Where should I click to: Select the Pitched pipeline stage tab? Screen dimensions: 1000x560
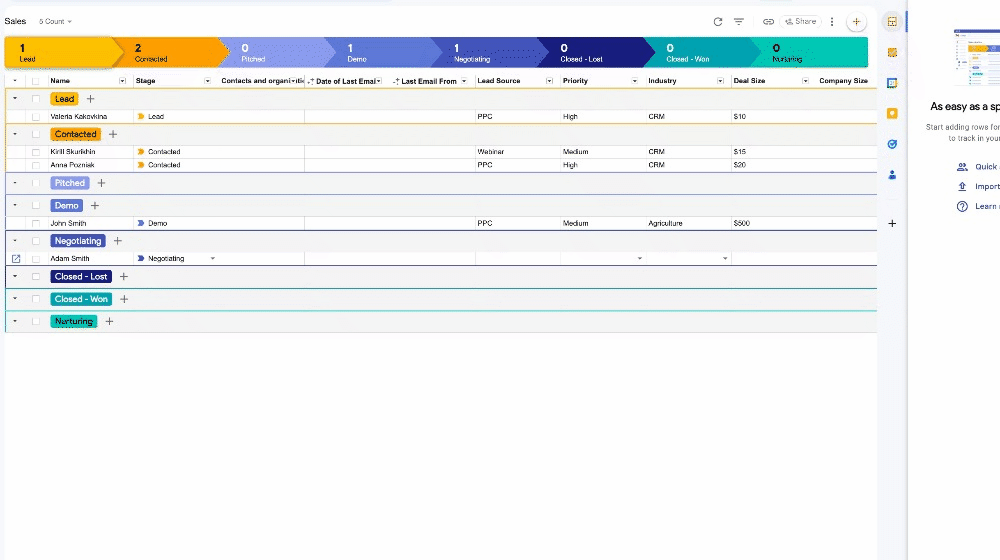[x=278, y=52]
